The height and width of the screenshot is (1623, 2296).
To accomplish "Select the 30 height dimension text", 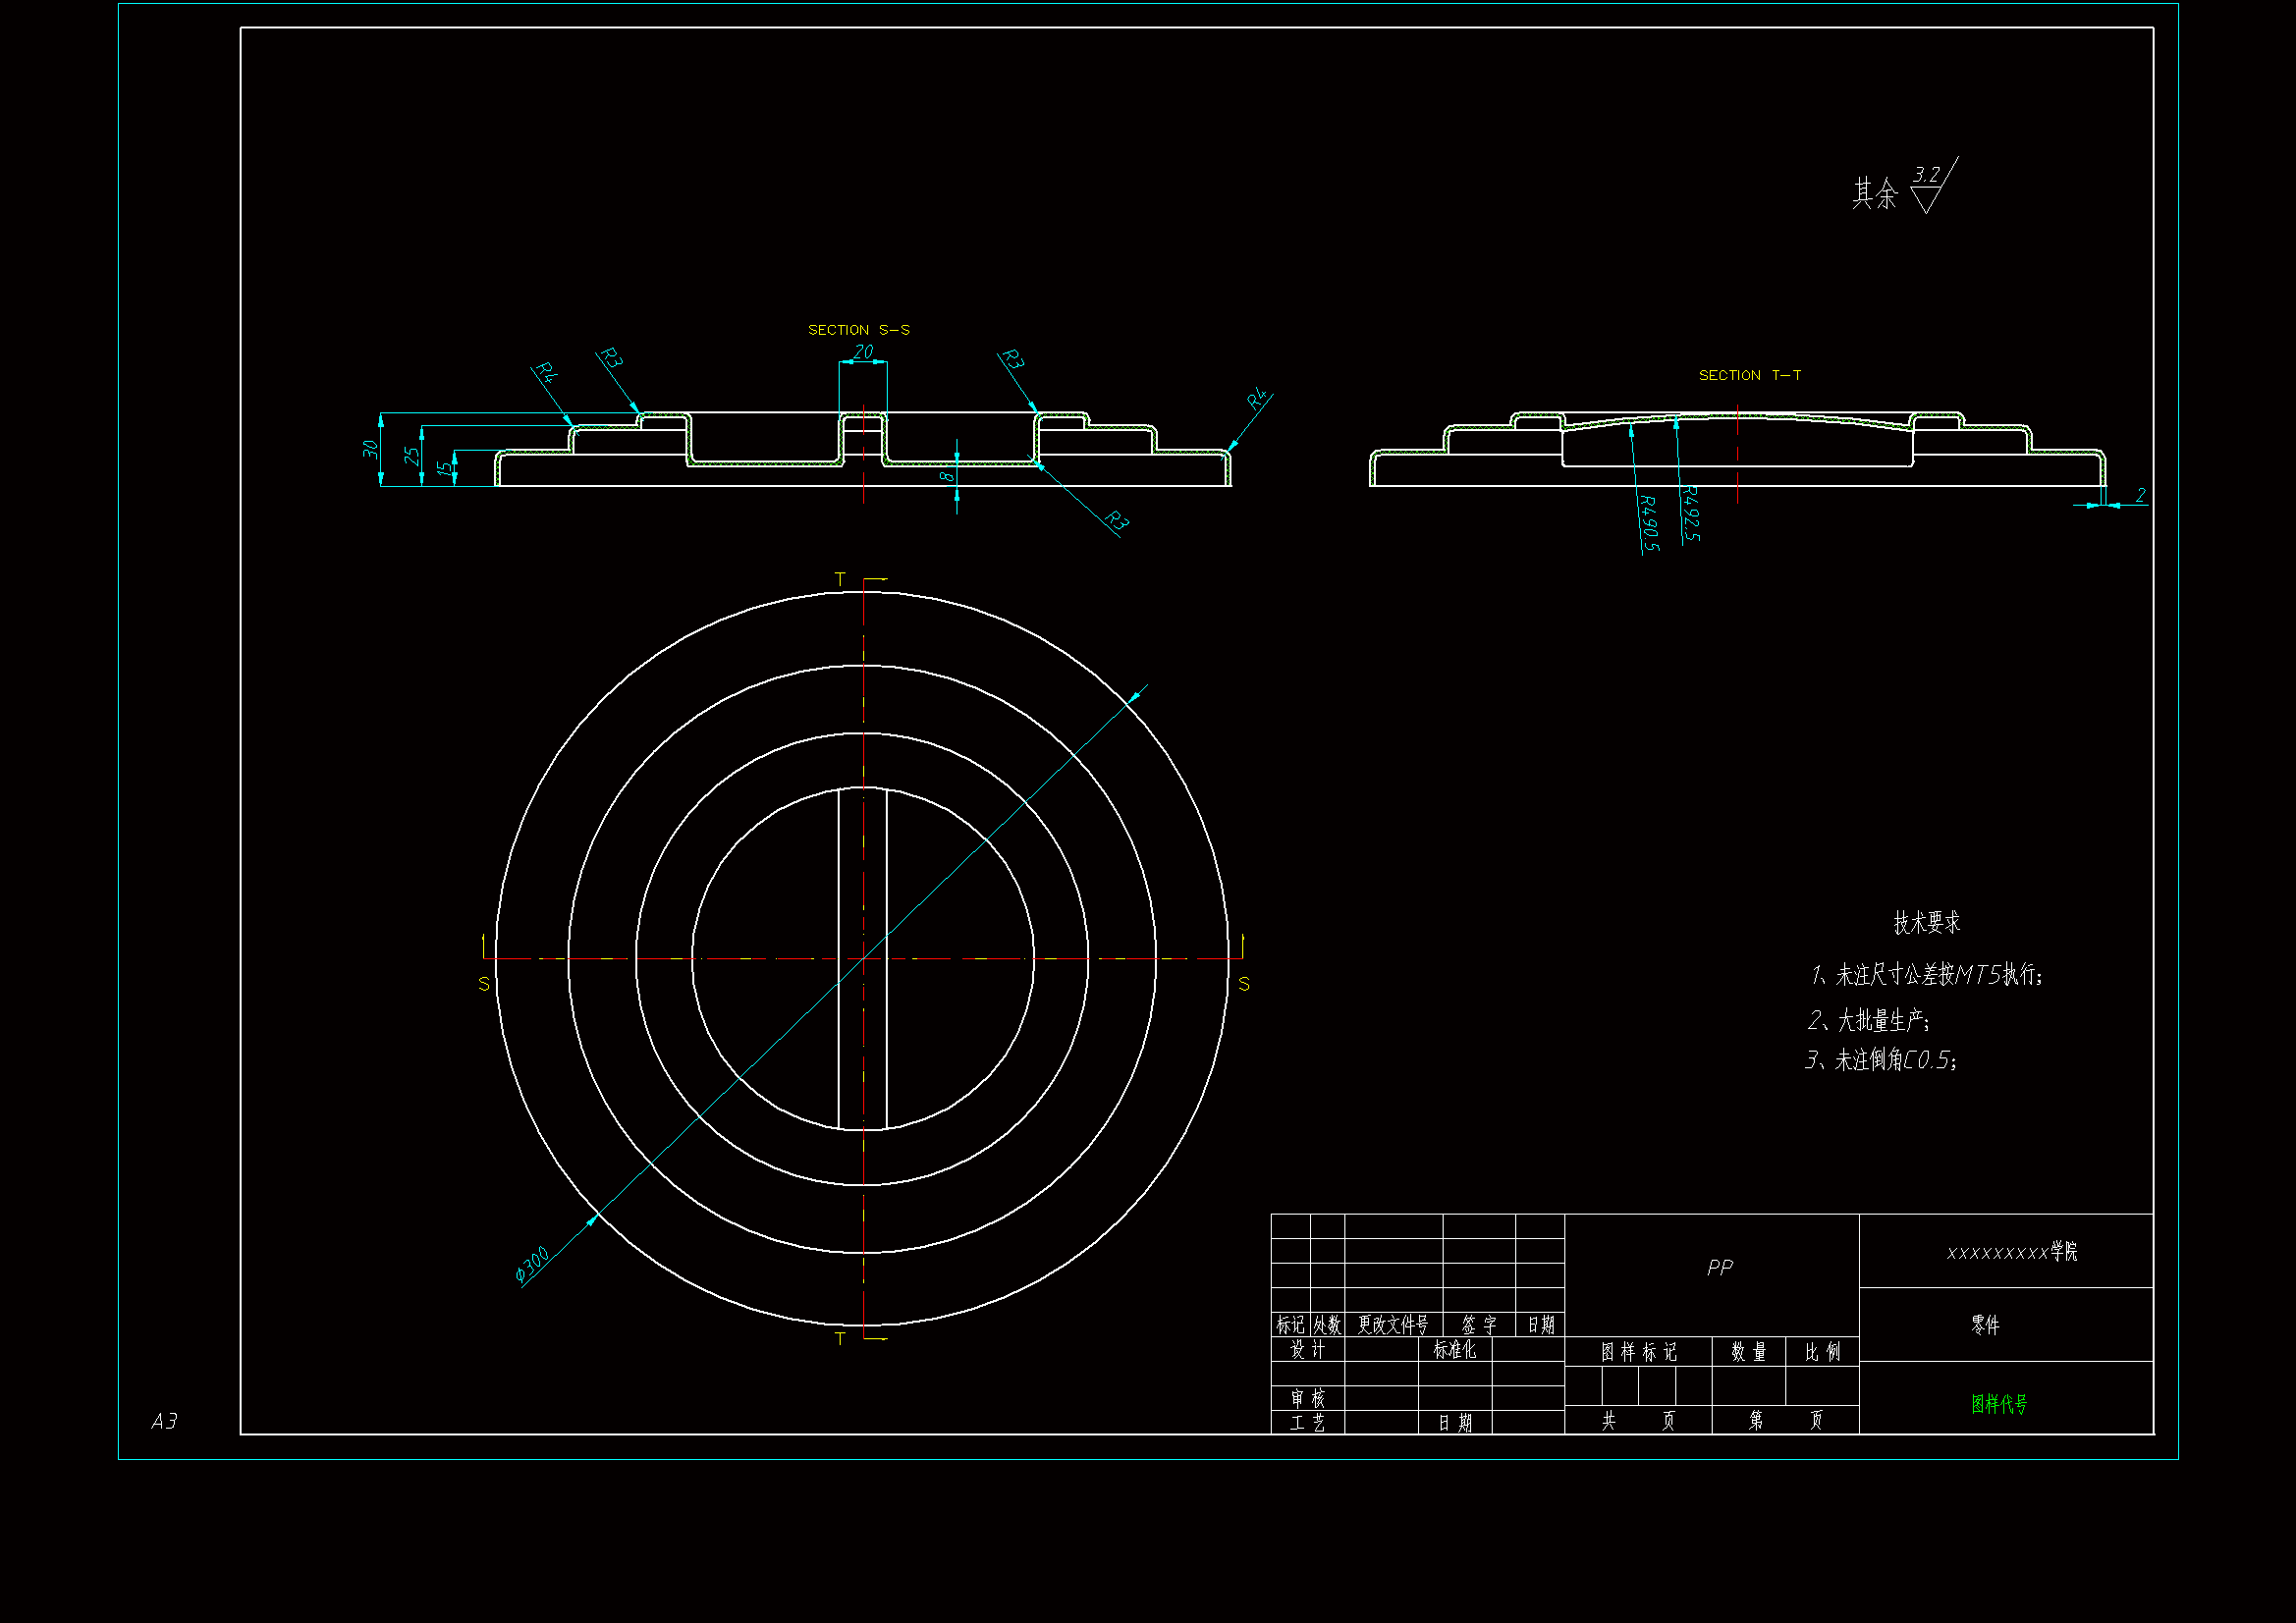I will (370, 449).
